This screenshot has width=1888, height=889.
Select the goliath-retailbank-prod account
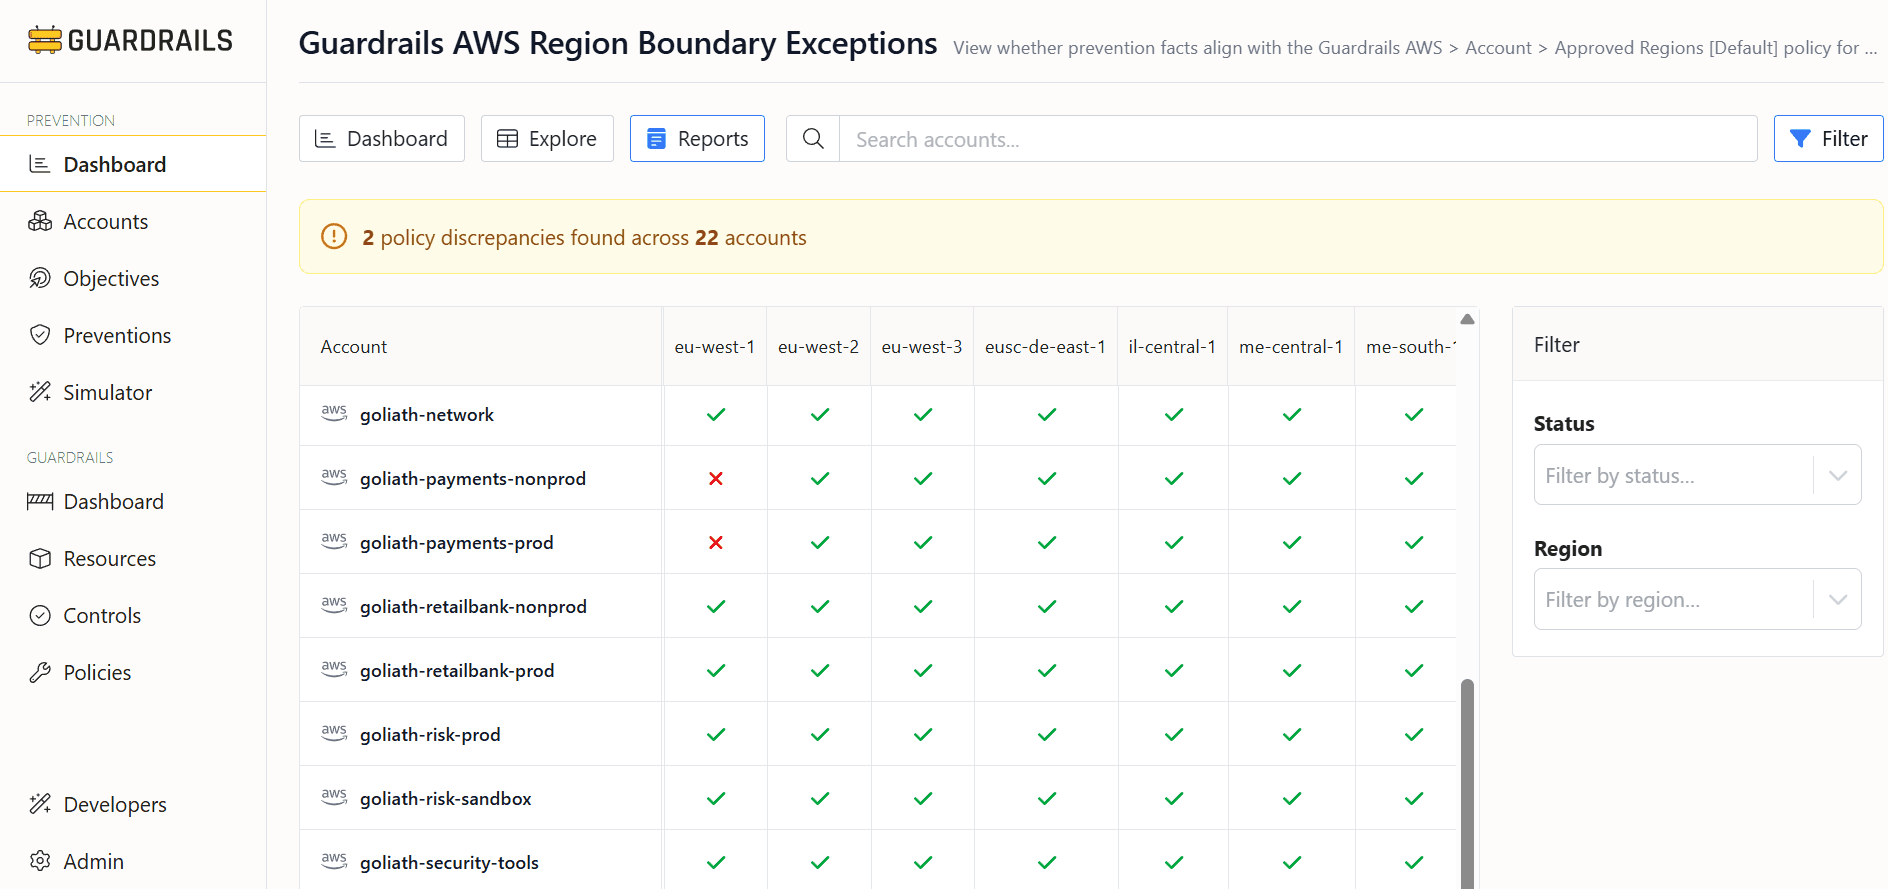(456, 670)
